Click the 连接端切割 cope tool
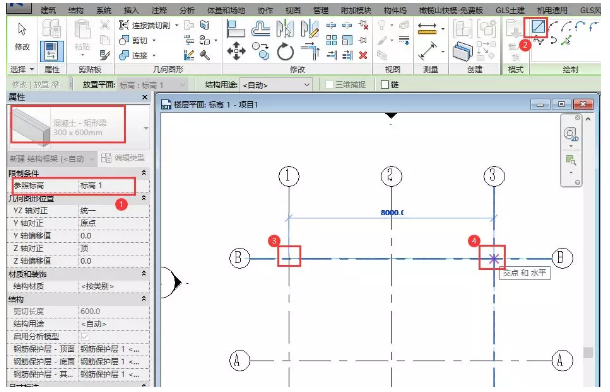 pyautogui.click(x=145, y=26)
